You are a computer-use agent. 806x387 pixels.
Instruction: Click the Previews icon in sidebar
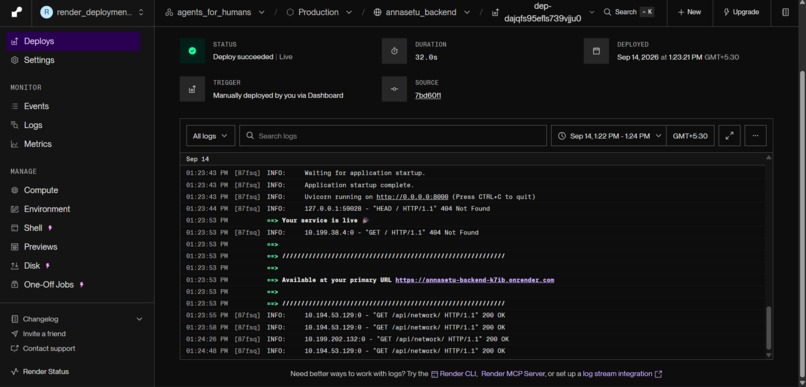point(14,247)
